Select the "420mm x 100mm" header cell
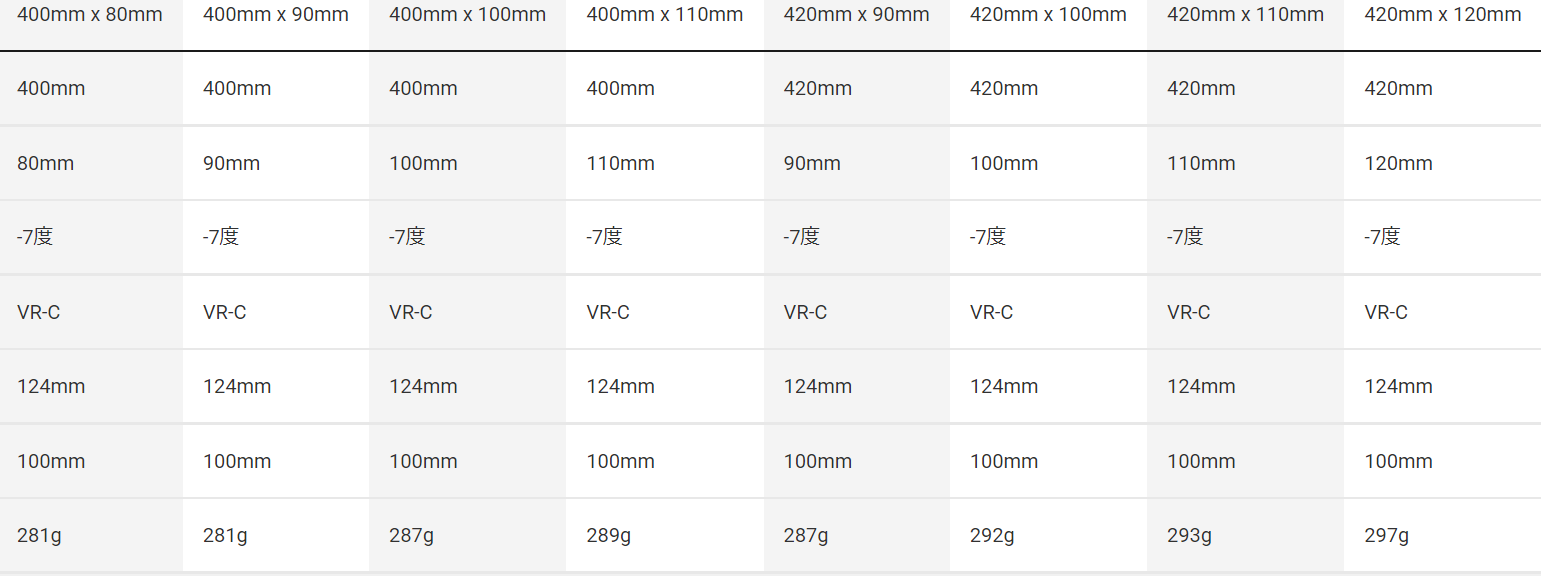This screenshot has height=576, width=1544. coord(1048,15)
